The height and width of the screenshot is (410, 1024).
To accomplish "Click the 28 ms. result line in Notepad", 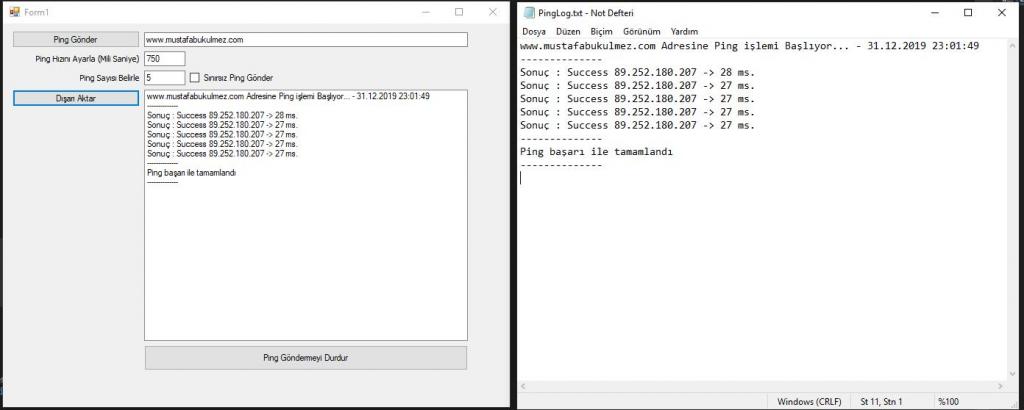I will coord(637,72).
